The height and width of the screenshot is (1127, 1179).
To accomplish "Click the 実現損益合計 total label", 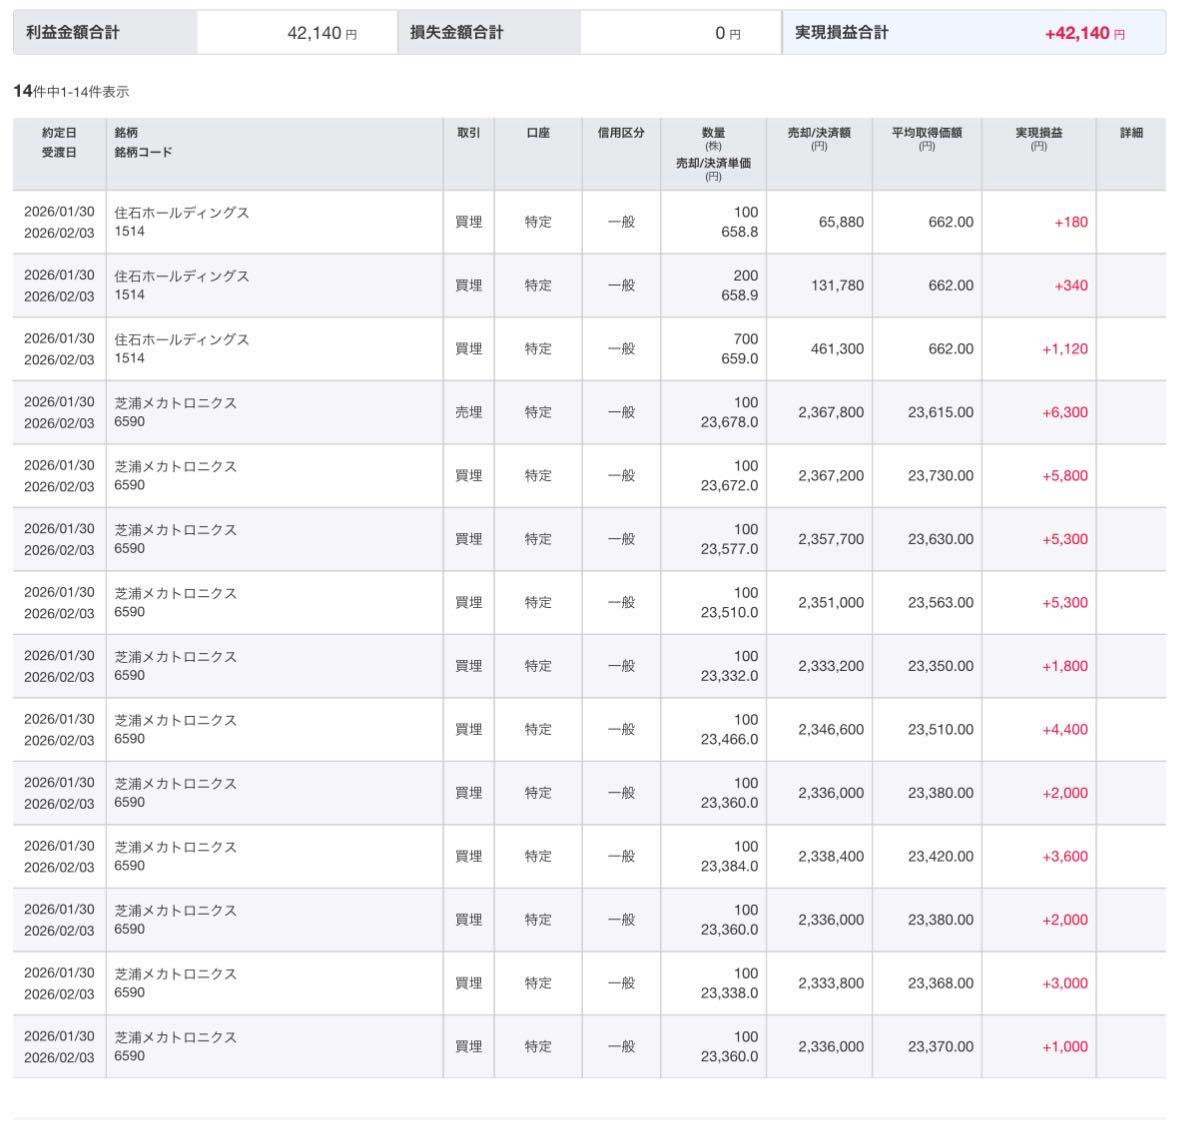I will pos(841,33).
